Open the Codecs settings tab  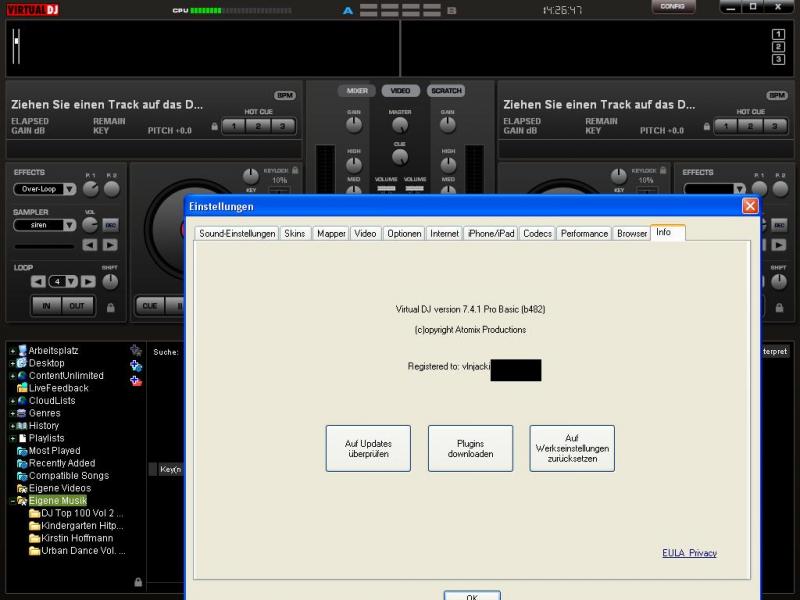[x=537, y=233]
